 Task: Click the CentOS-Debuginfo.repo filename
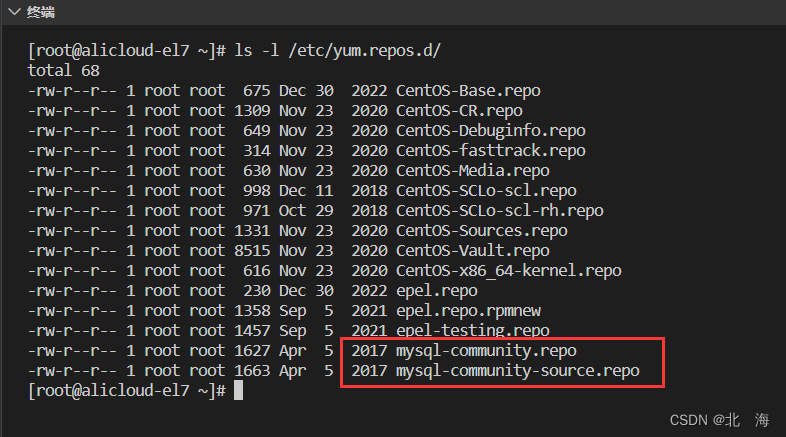point(491,131)
